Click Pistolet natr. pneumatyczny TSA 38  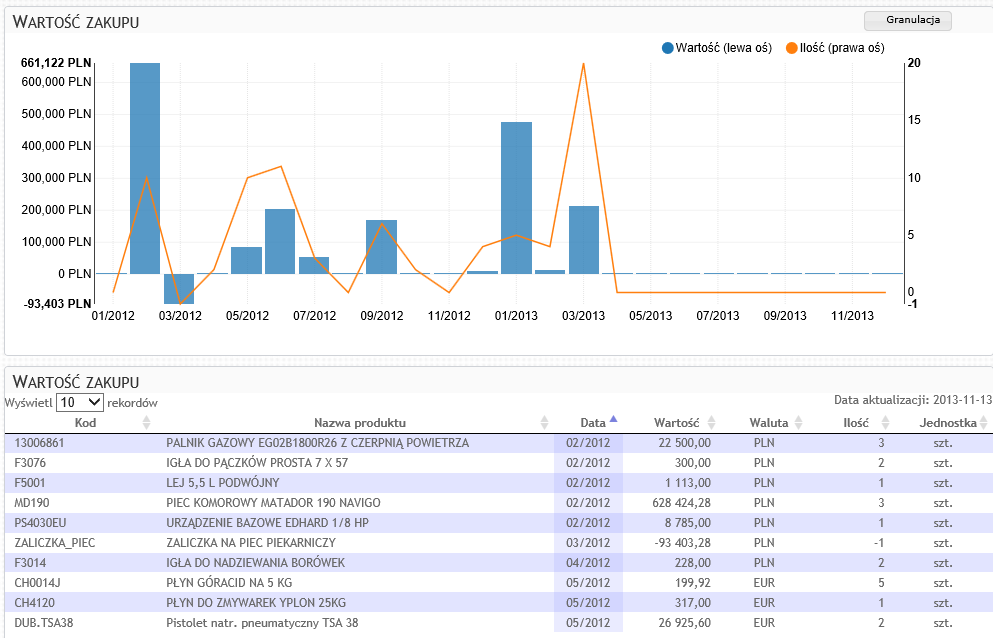tap(262, 623)
